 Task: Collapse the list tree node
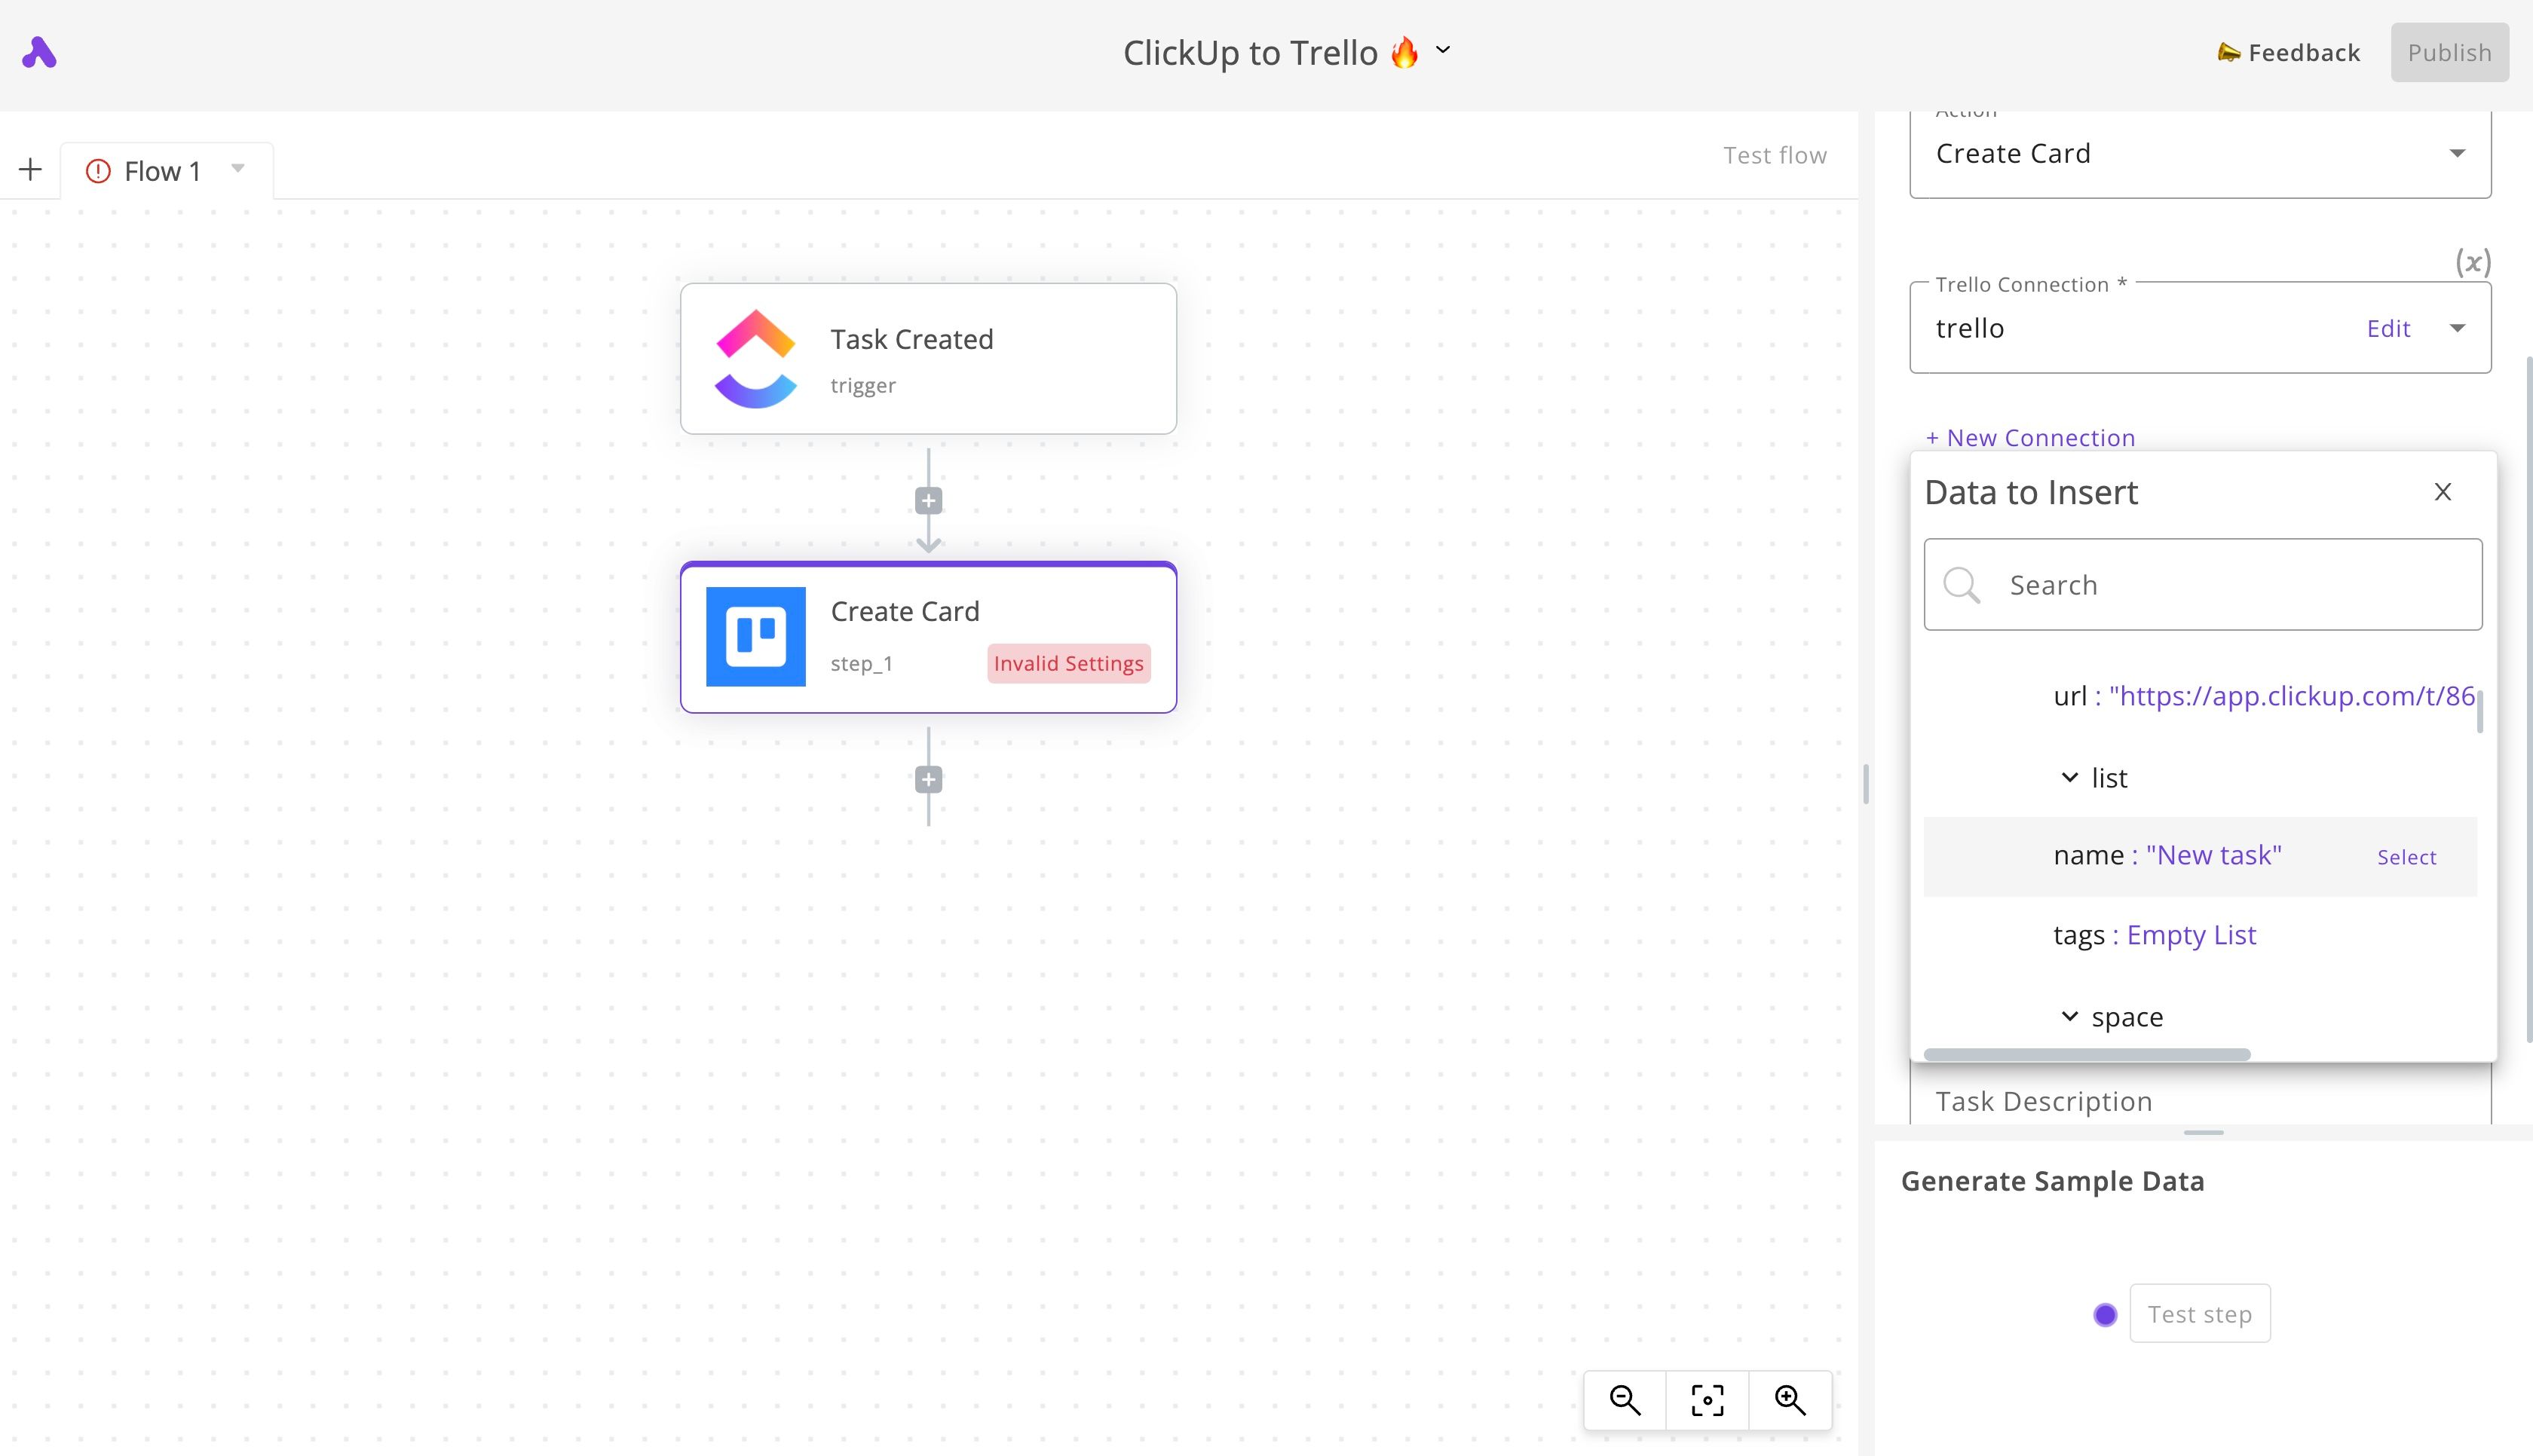tap(2069, 777)
